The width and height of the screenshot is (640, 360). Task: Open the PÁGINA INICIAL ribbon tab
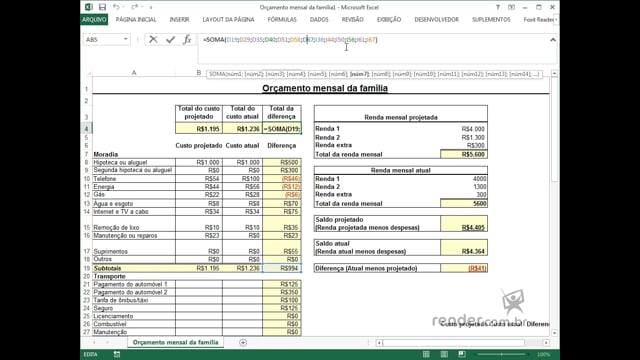coord(136,20)
